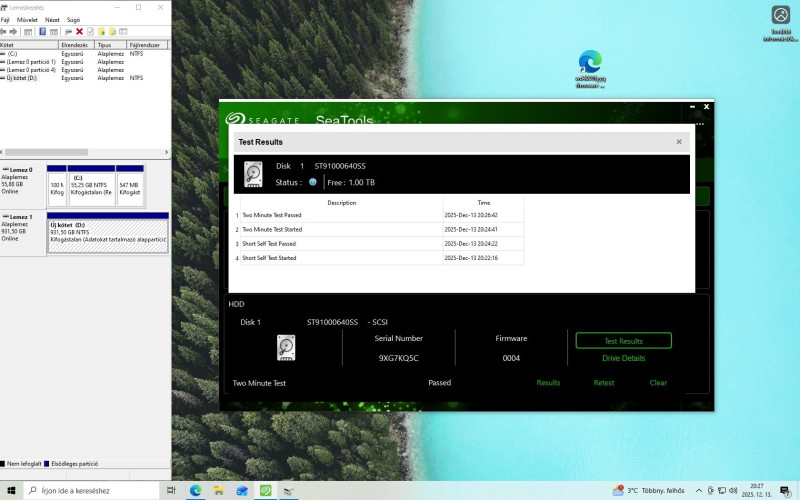The image size is (800, 500).
Task: Click the Kötet column header
Action: (29, 45)
